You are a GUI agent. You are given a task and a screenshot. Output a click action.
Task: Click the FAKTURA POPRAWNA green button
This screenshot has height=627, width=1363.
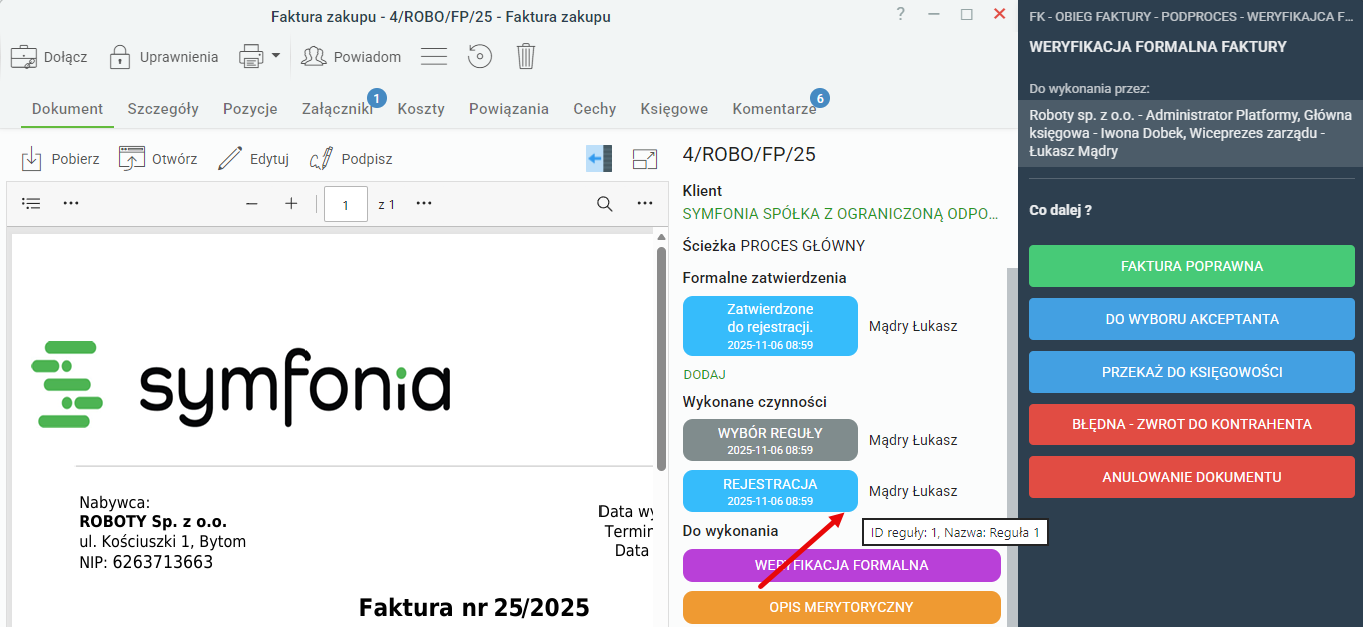(x=1192, y=266)
